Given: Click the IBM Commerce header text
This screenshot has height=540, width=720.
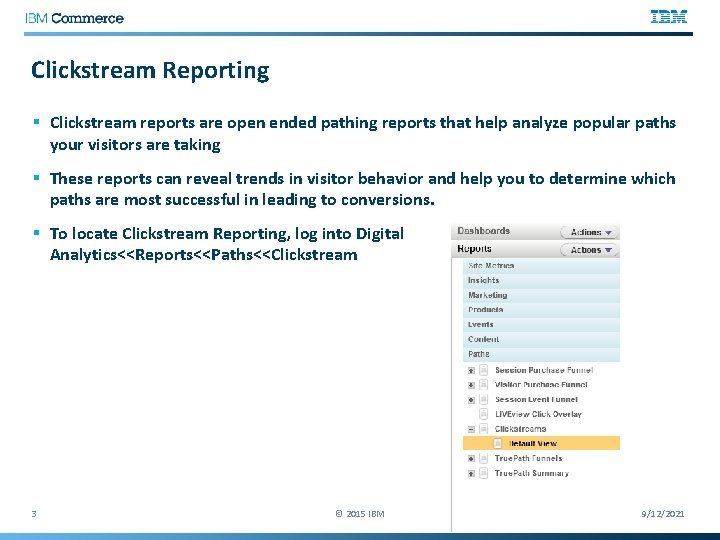Looking at the screenshot, I should click(74, 18).
